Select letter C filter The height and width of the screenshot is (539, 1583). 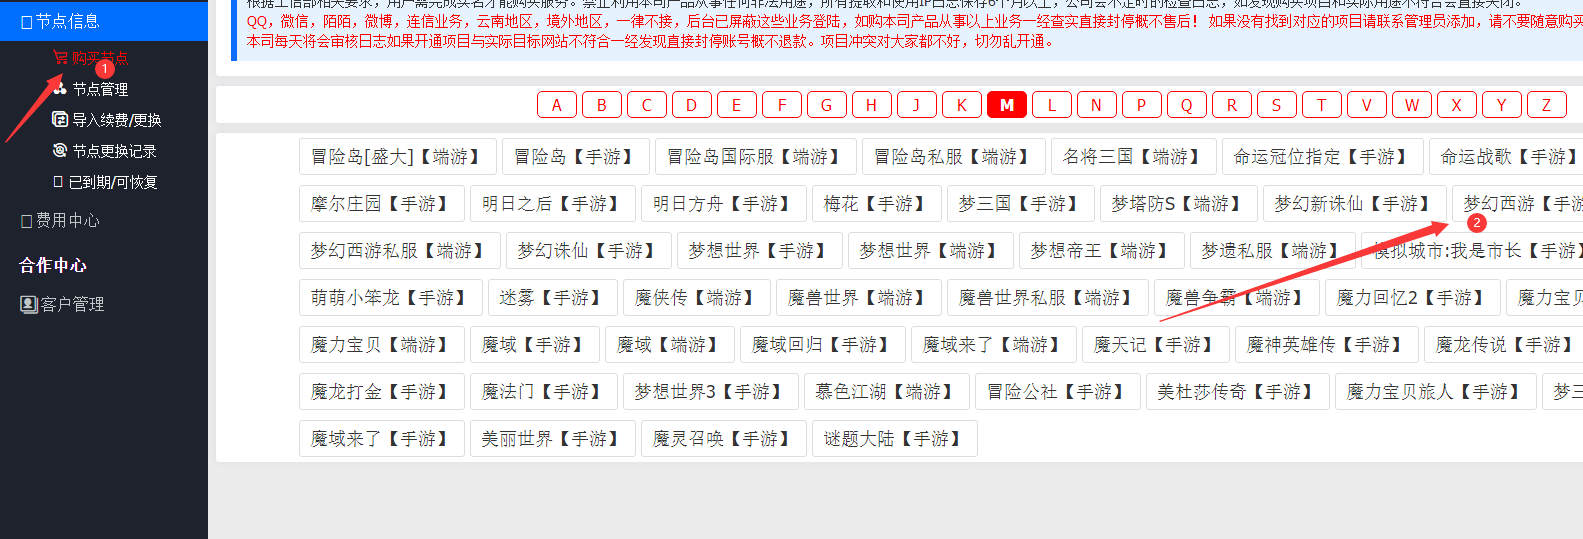coord(647,105)
